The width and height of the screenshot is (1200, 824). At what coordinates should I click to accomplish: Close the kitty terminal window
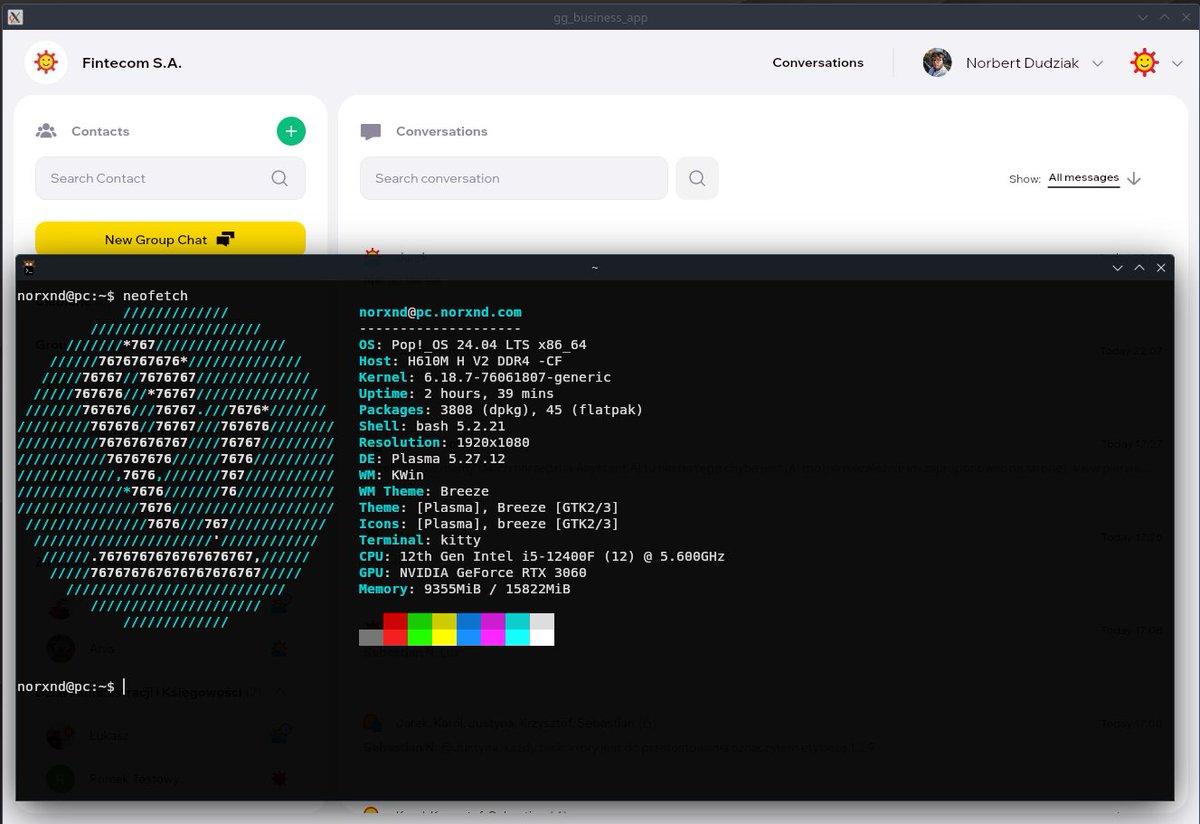click(x=1161, y=268)
